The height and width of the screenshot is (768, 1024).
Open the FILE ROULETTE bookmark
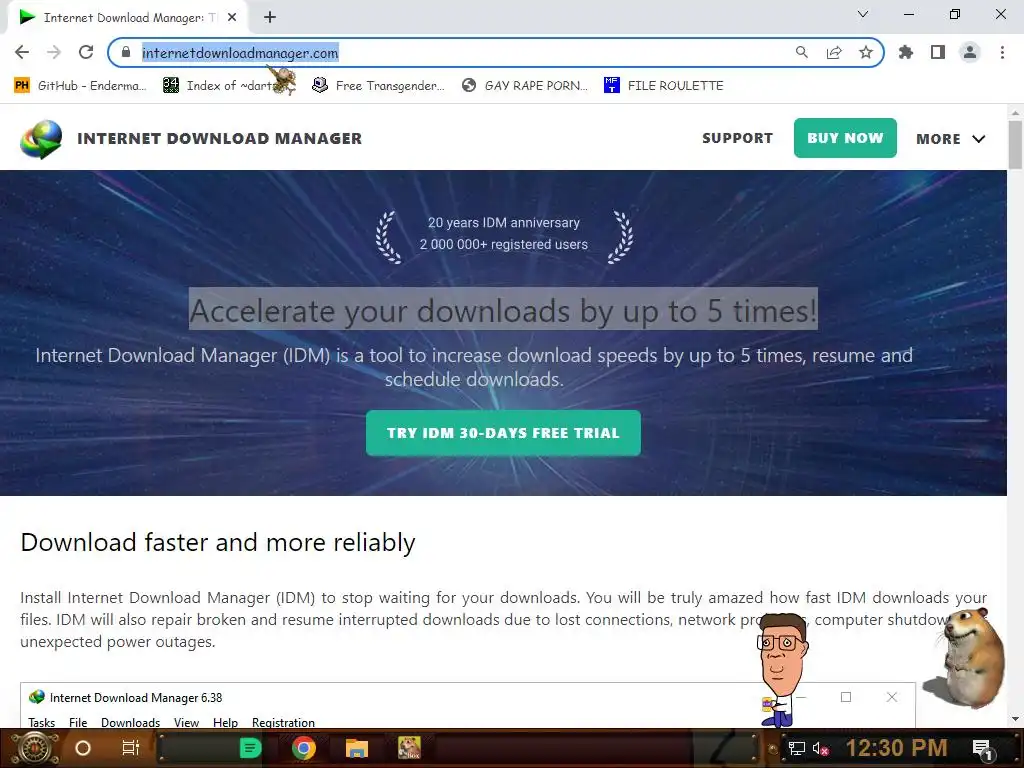coord(664,86)
